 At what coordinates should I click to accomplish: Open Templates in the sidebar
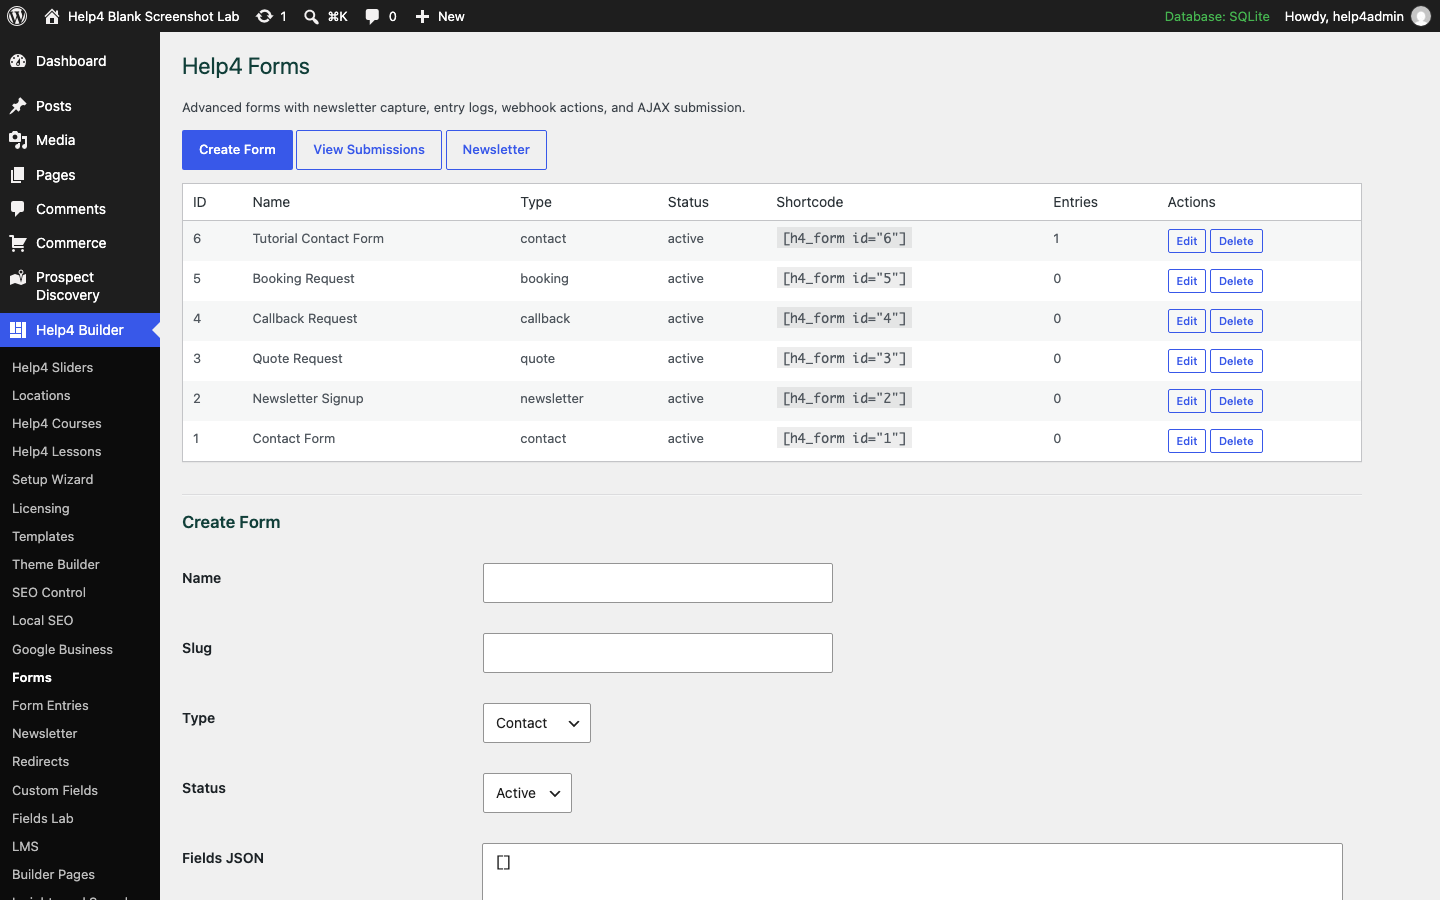tap(43, 536)
